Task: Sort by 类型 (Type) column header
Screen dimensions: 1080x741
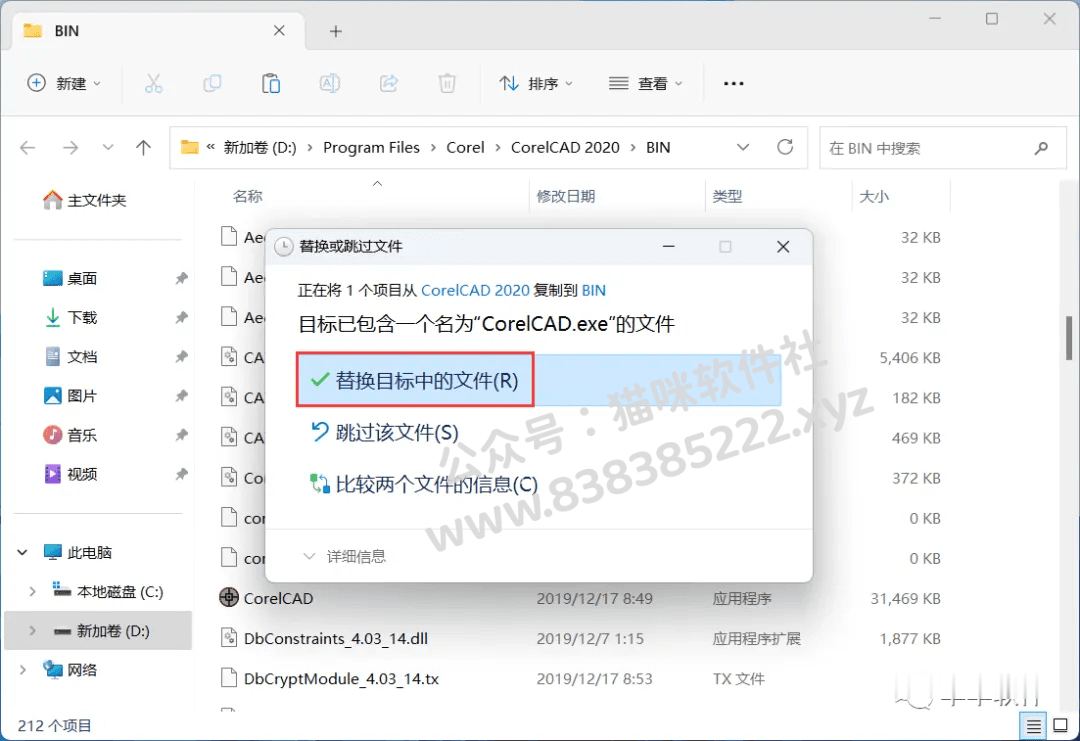Action: pos(727,196)
